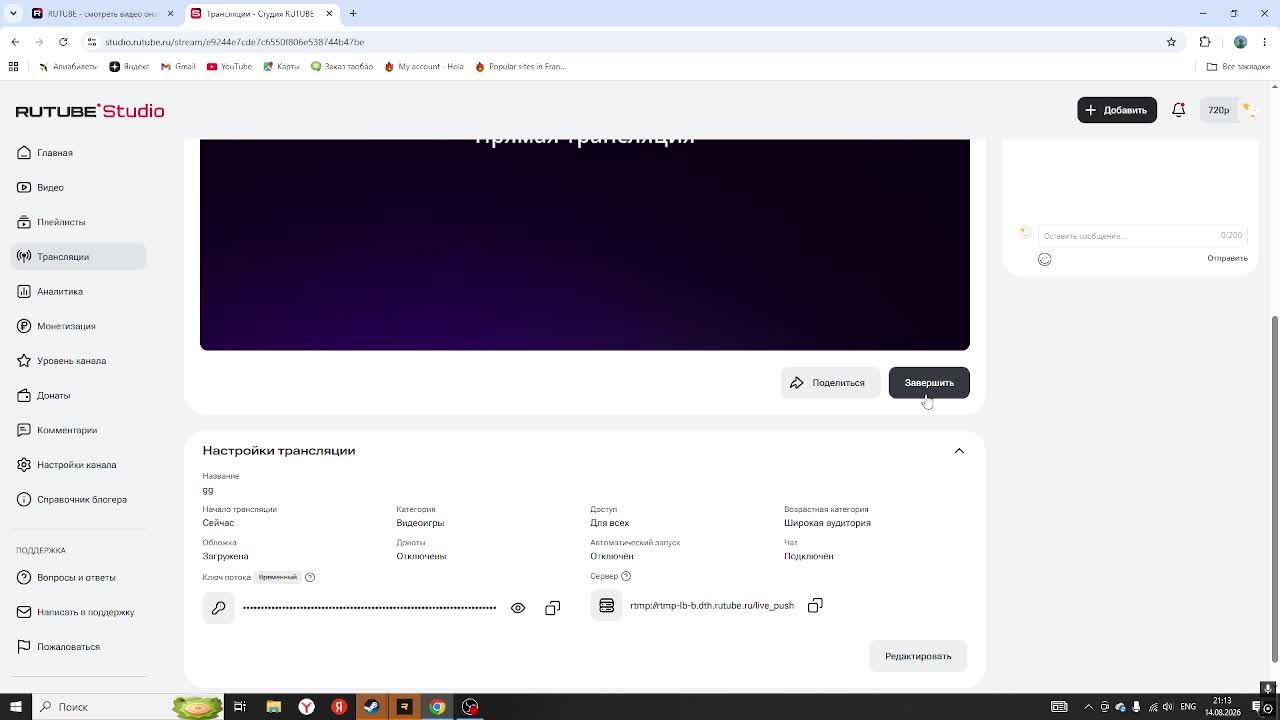This screenshot has height=720, width=1280.
Task: Click the Уровень канала trophy icon
Action: [24, 361]
